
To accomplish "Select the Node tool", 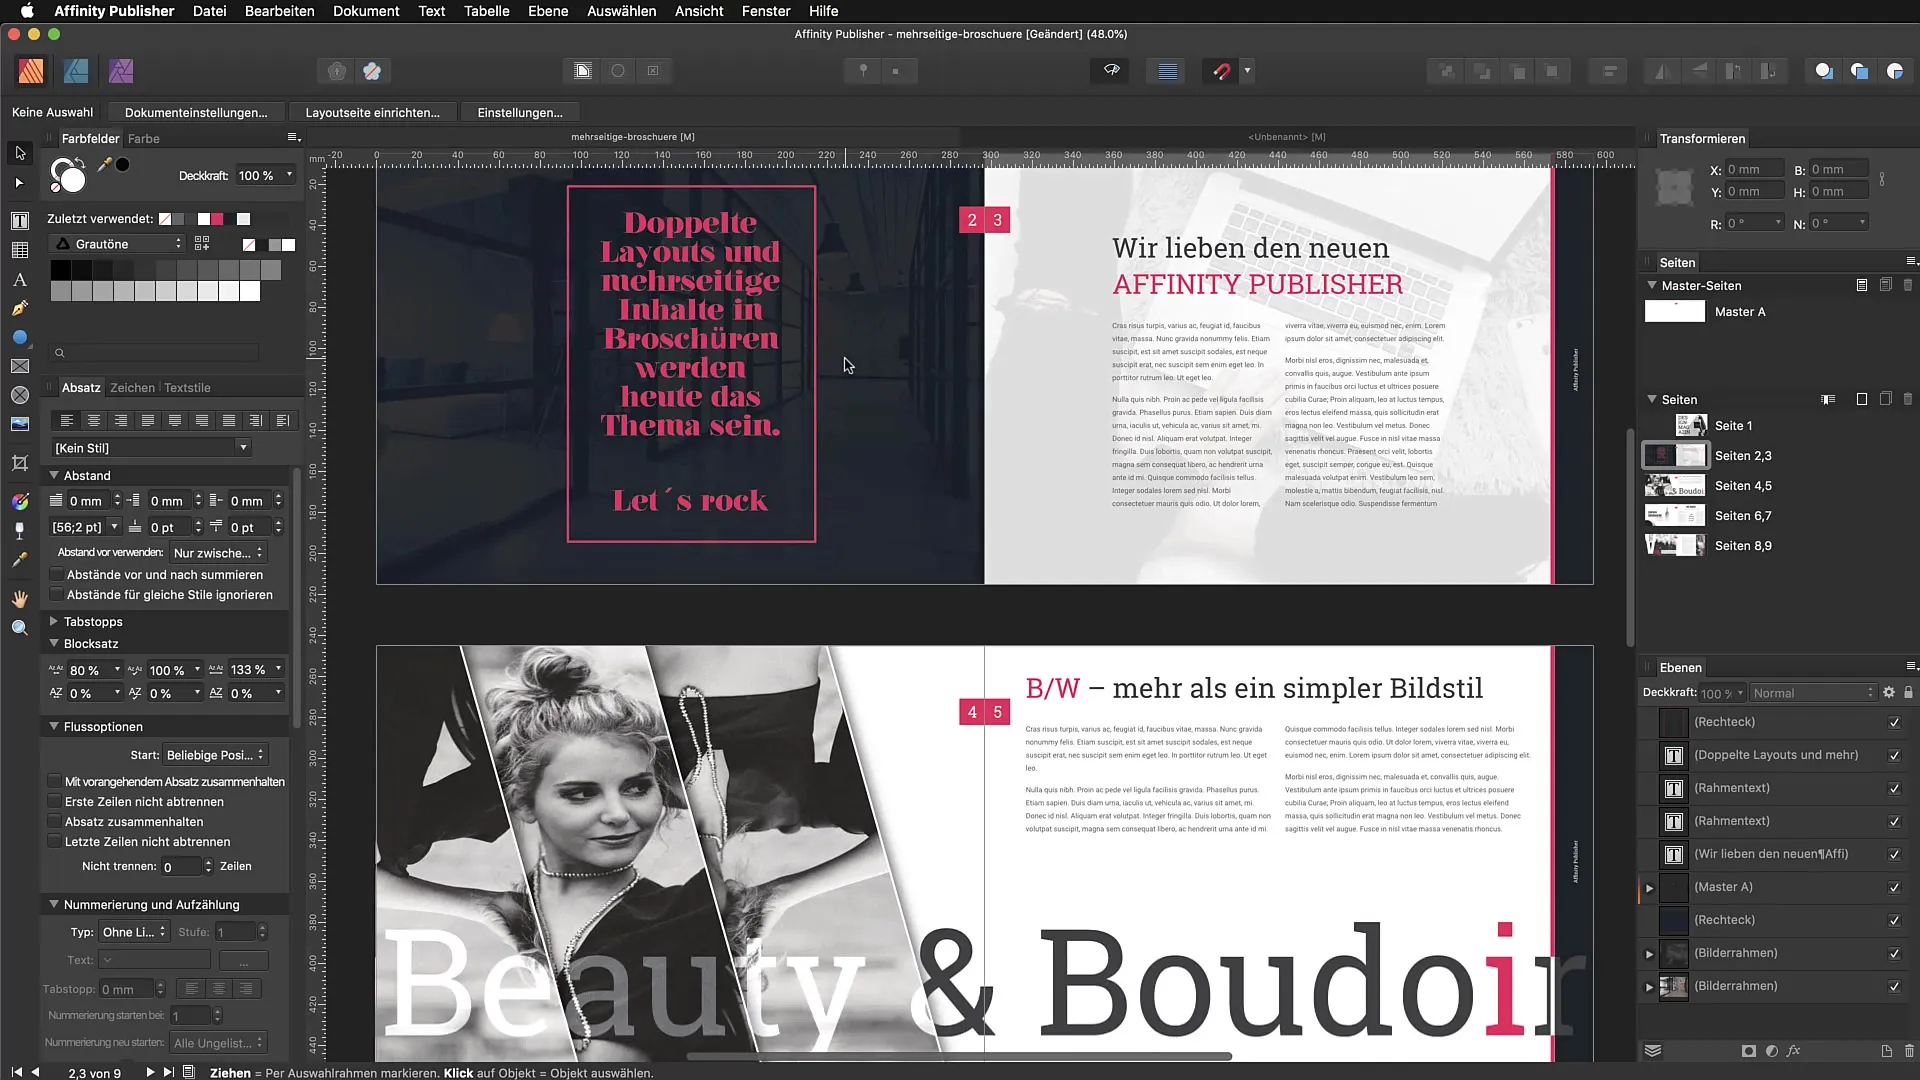I will tap(19, 183).
